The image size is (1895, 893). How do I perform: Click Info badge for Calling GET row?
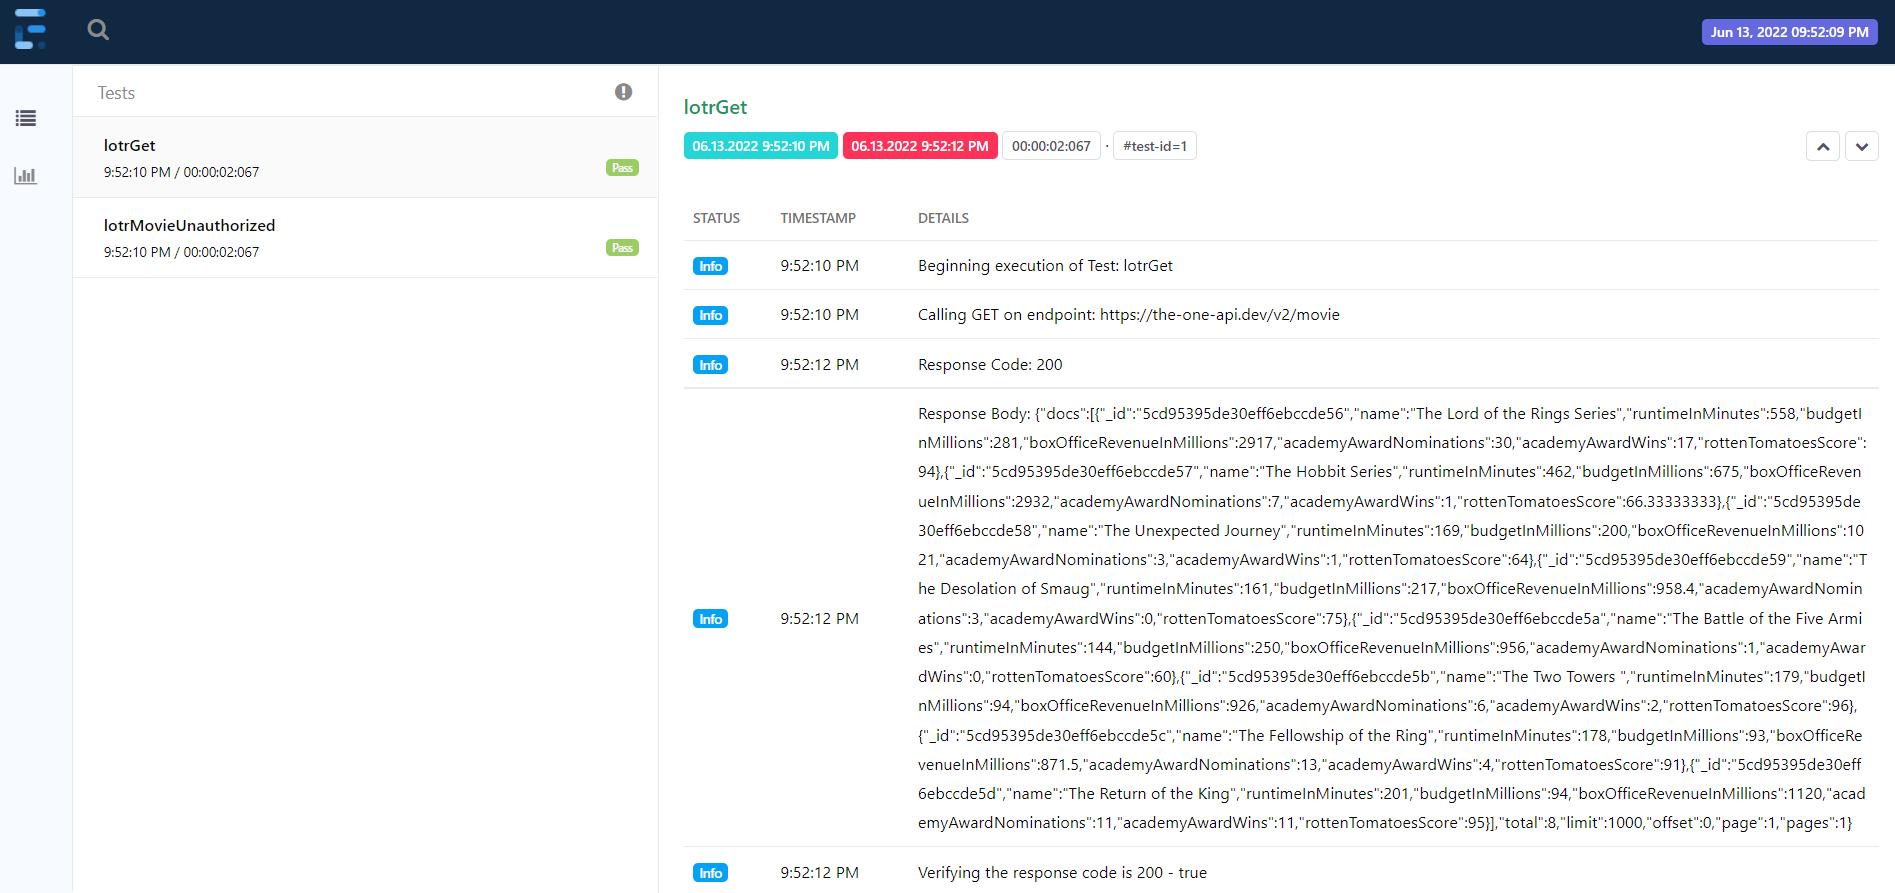[x=710, y=315]
